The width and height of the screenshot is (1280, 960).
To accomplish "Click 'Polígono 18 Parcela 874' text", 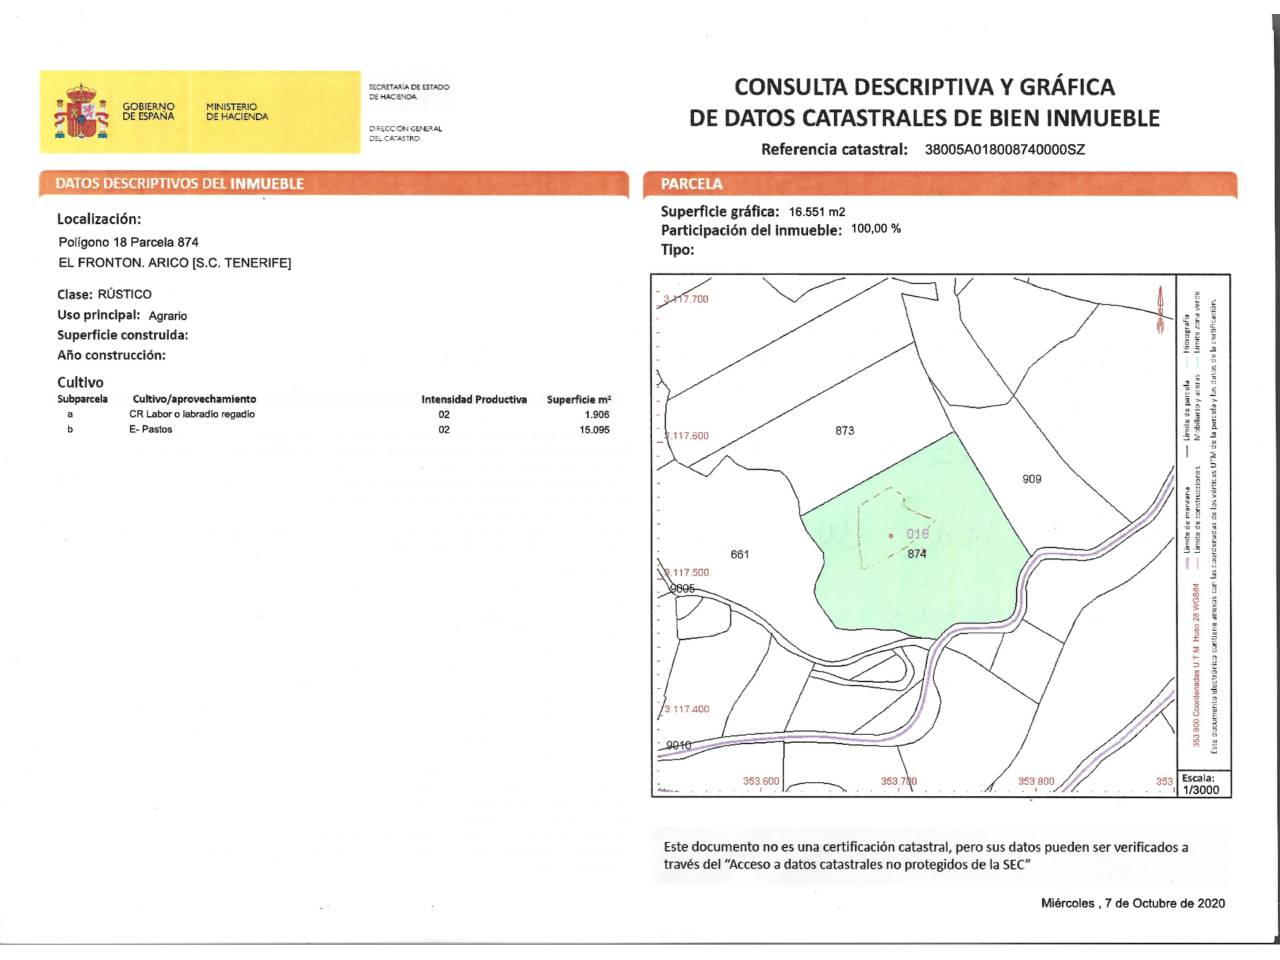I will 128,242.
